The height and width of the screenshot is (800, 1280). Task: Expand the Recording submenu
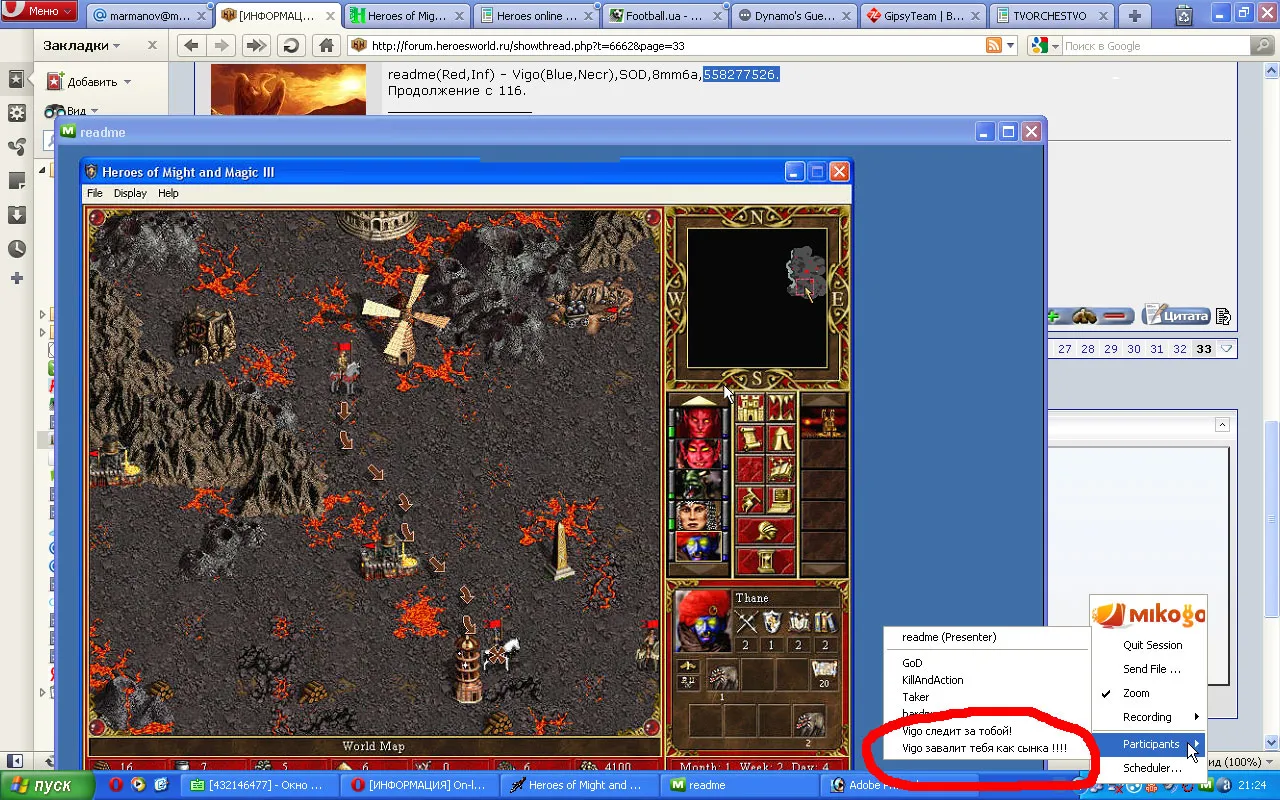point(1148,717)
